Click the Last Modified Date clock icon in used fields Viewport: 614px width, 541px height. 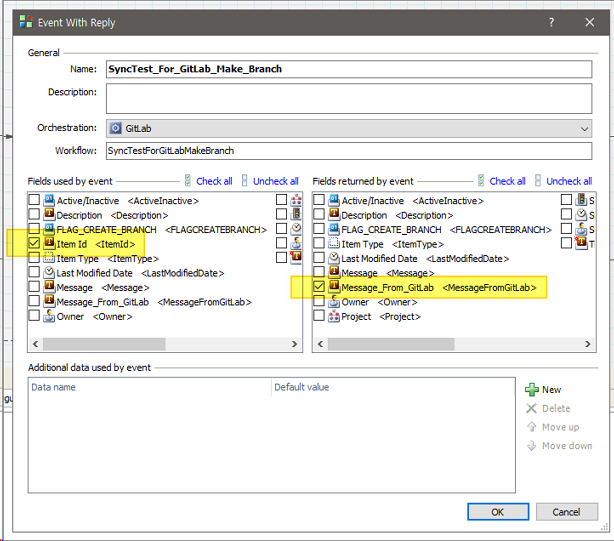[x=49, y=273]
